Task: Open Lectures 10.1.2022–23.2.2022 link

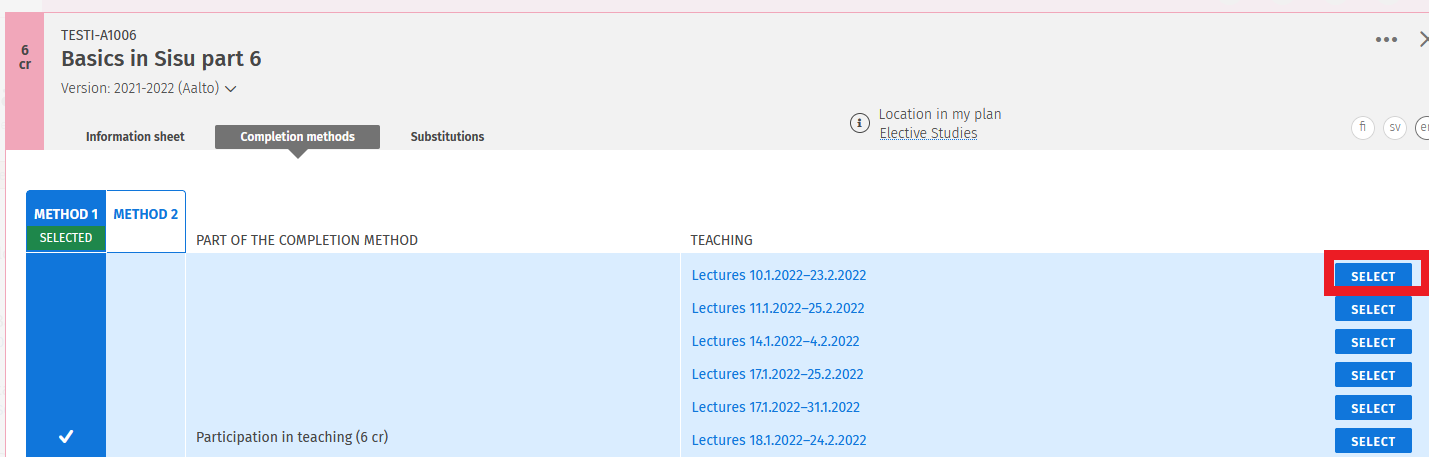Action: click(x=778, y=275)
